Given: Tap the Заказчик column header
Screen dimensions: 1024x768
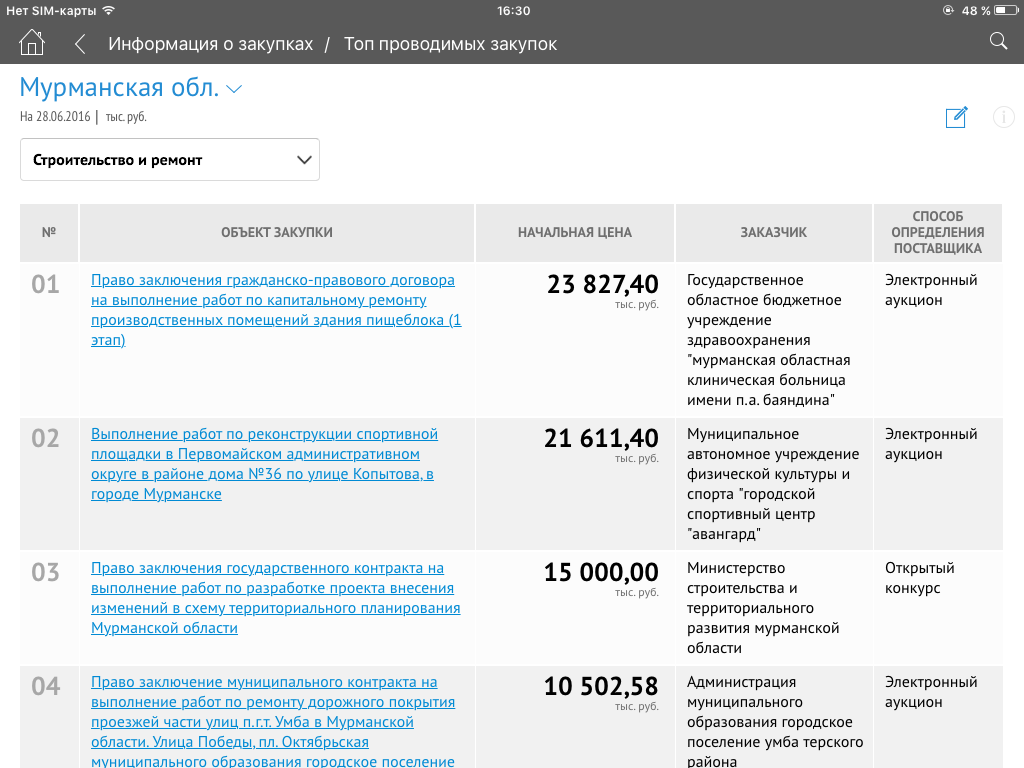Looking at the screenshot, I should click(x=773, y=233).
